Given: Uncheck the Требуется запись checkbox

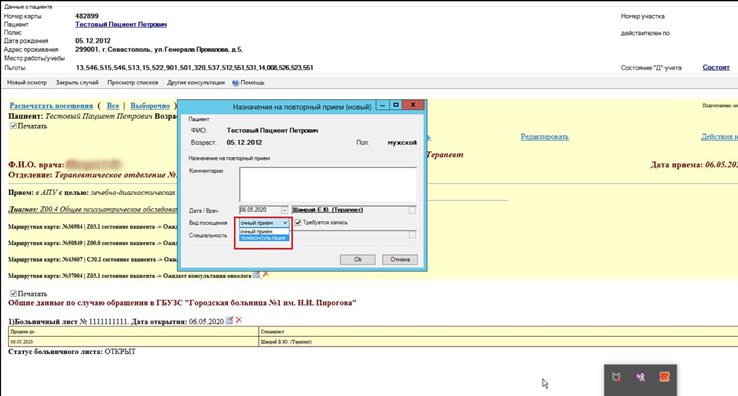Looking at the screenshot, I should [x=298, y=223].
